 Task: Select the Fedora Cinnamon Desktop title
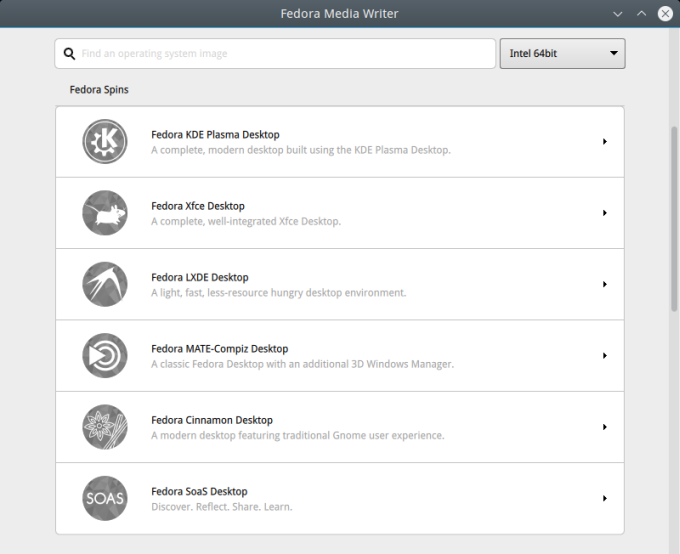click(212, 420)
